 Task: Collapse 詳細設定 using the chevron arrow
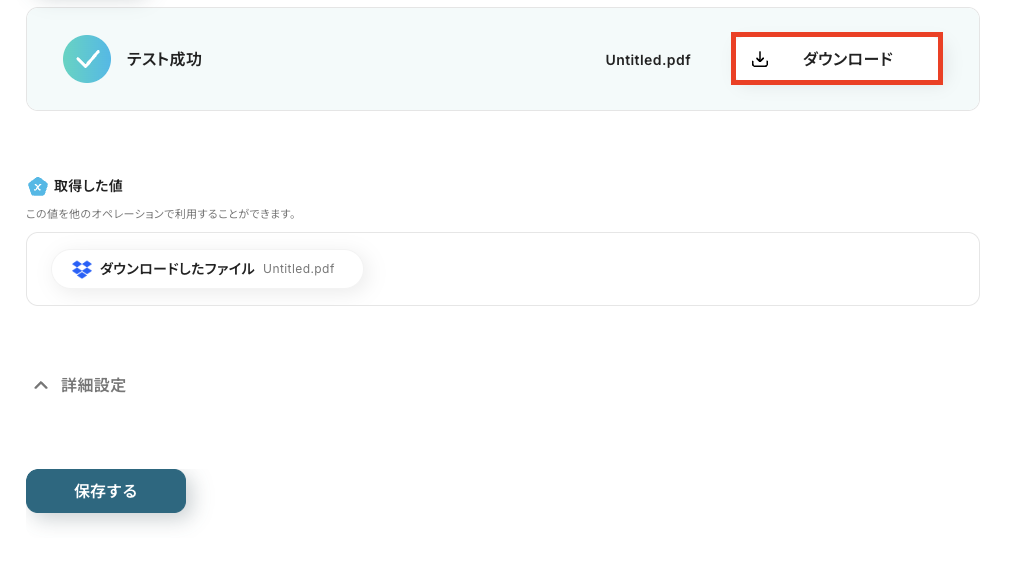(x=41, y=385)
